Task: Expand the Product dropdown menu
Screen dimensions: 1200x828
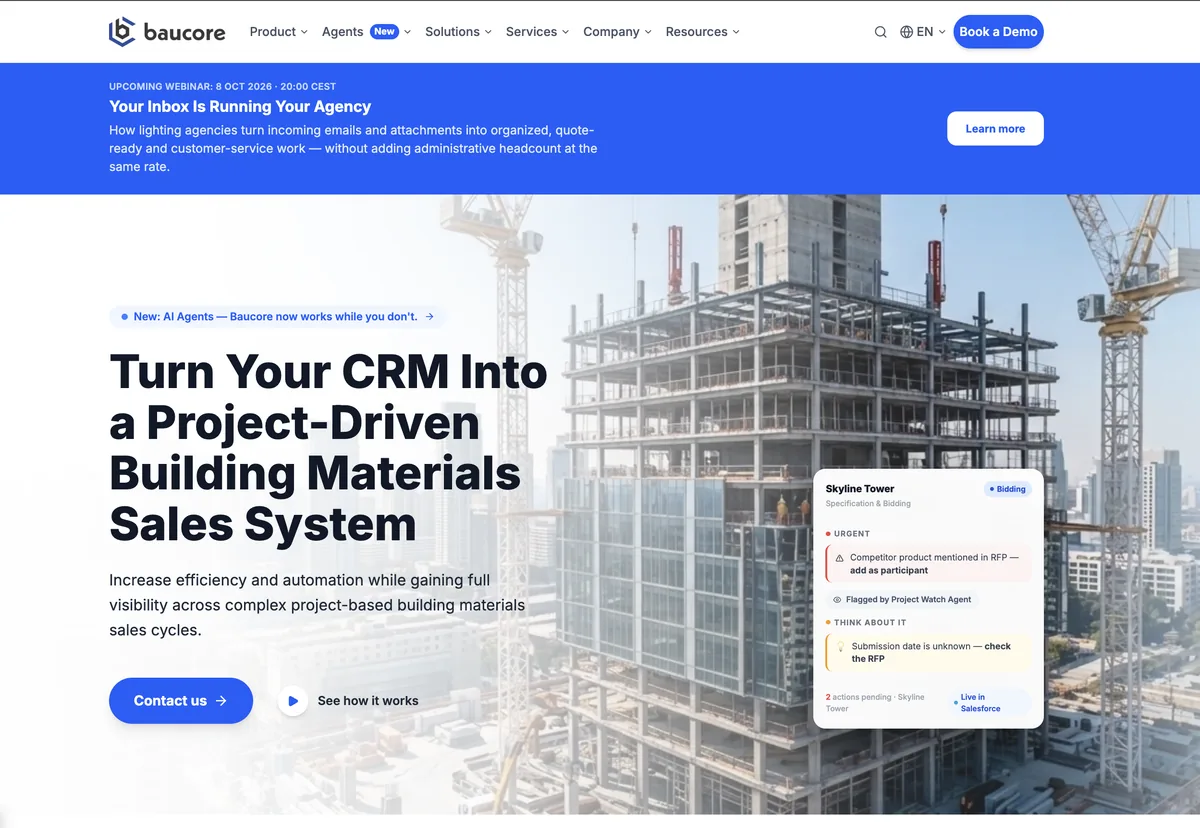Action: pos(278,32)
